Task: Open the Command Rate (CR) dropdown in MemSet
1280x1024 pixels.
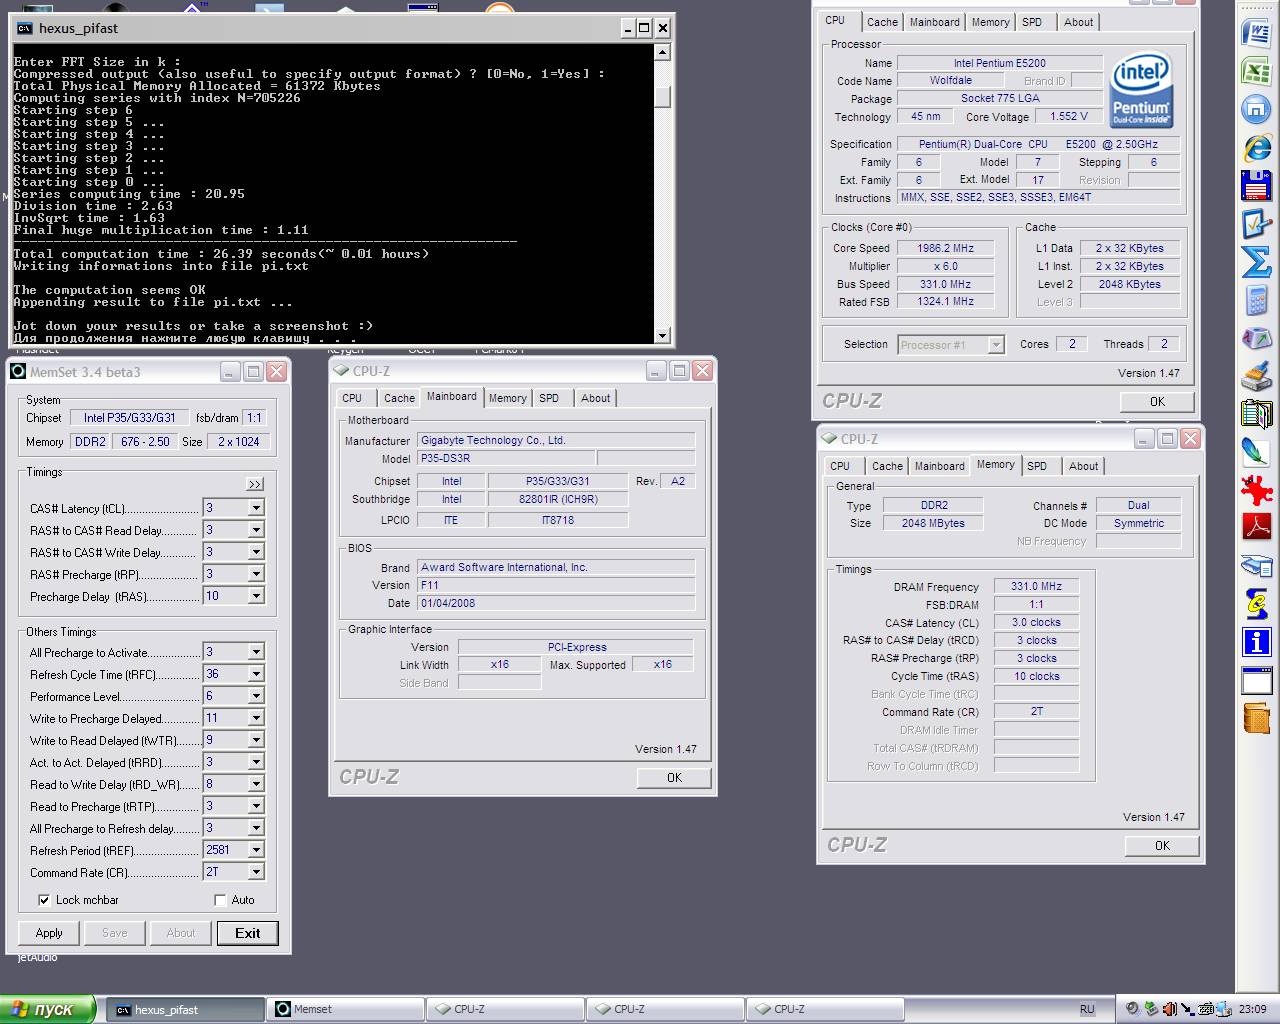Action: tap(256, 872)
